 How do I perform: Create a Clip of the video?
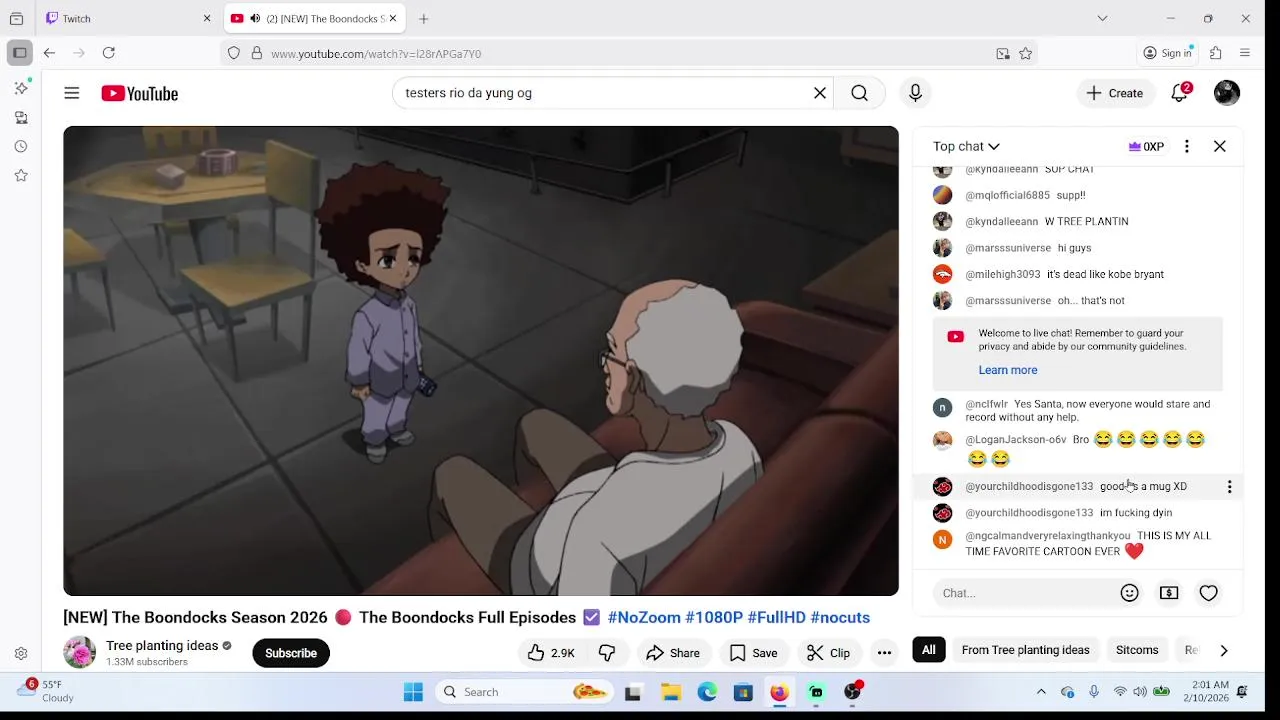(829, 653)
